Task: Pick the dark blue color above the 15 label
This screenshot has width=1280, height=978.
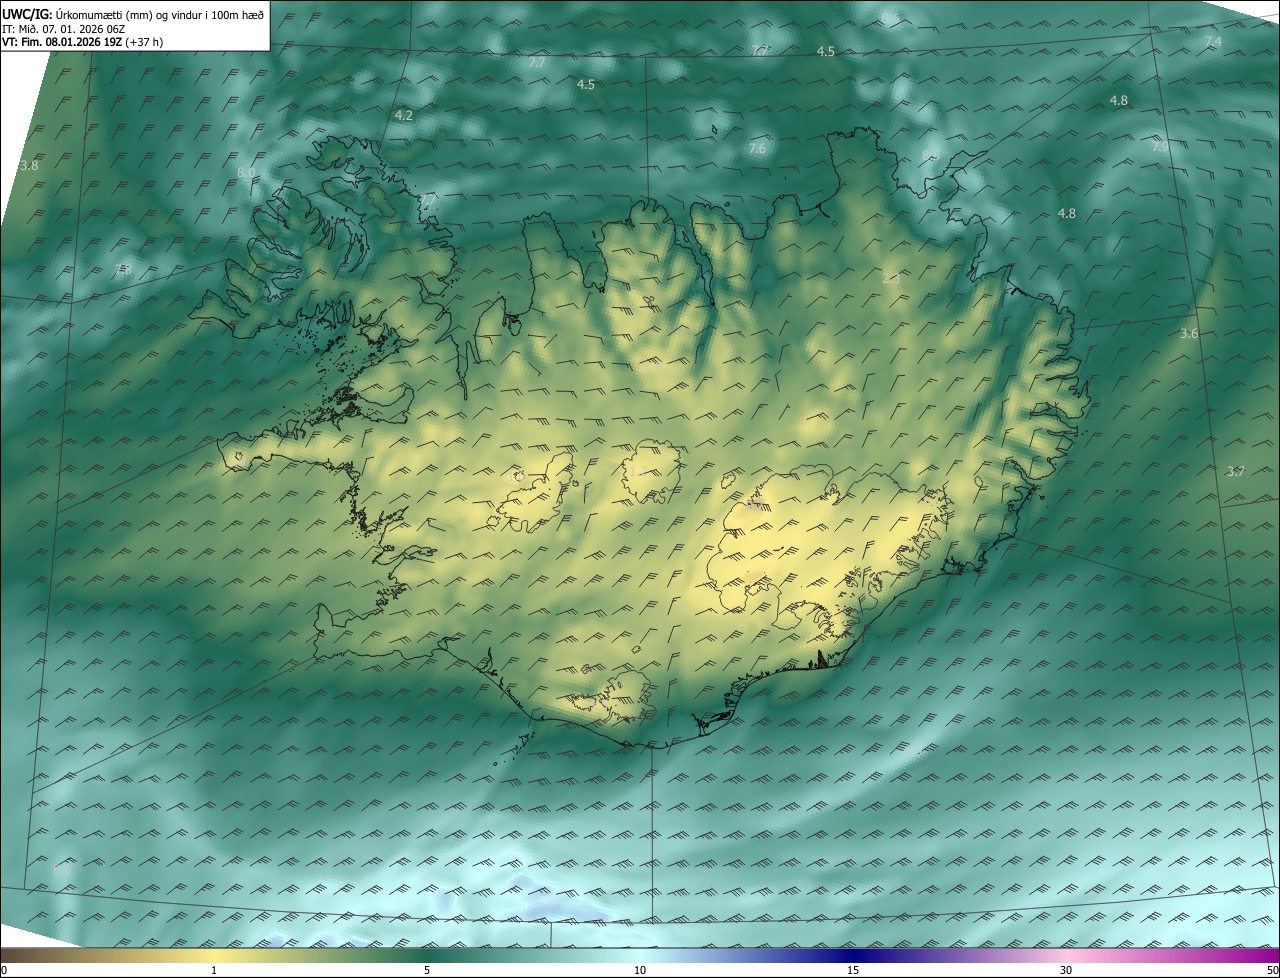Action: point(853,955)
